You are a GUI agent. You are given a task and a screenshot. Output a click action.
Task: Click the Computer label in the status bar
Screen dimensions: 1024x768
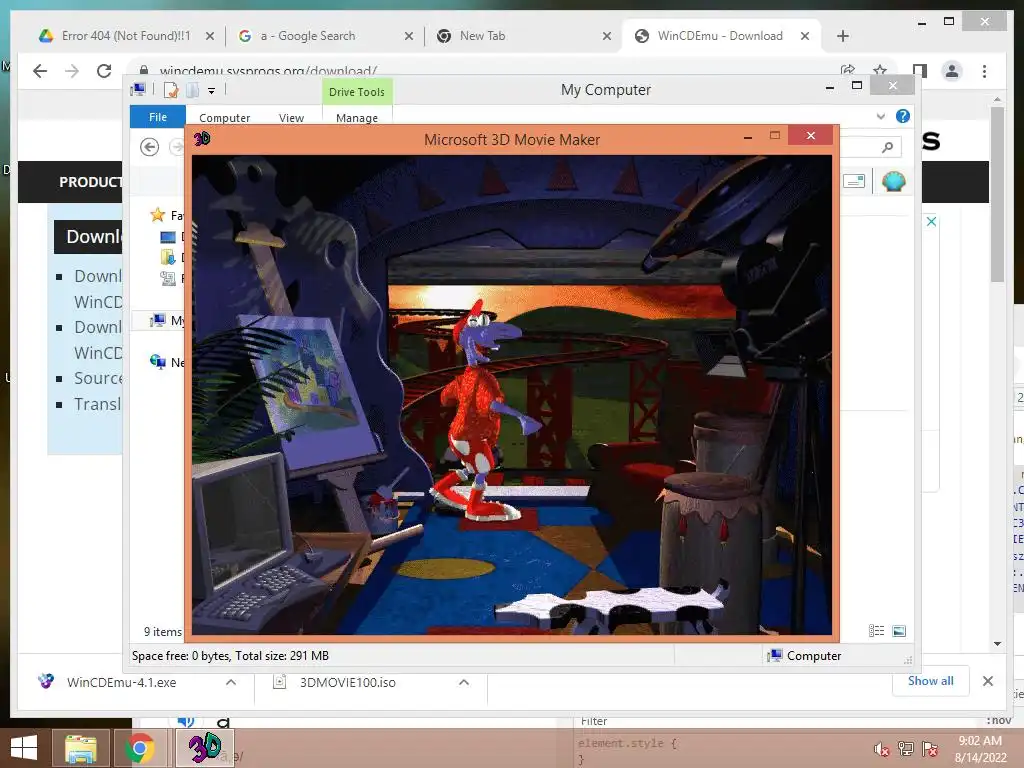click(x=814, y=656)
